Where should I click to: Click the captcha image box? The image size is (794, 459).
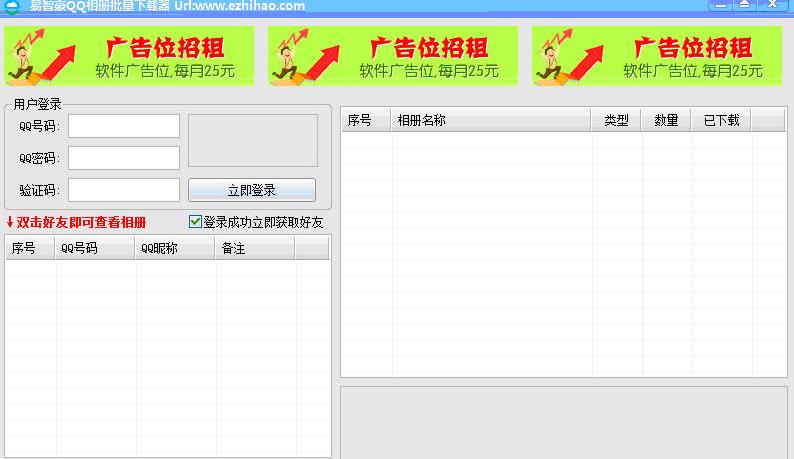(253, 140)
